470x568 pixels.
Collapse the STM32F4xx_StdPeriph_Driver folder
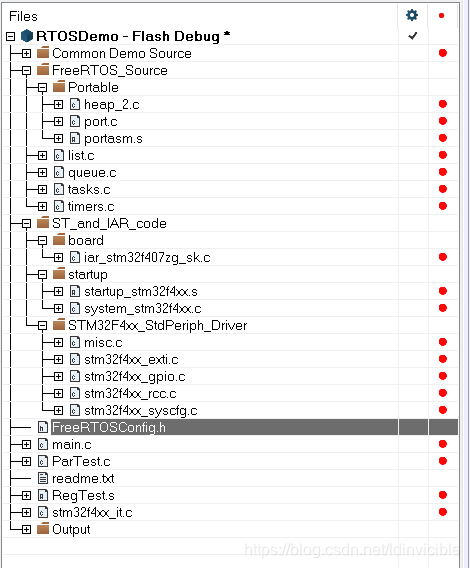click(42, 326)
